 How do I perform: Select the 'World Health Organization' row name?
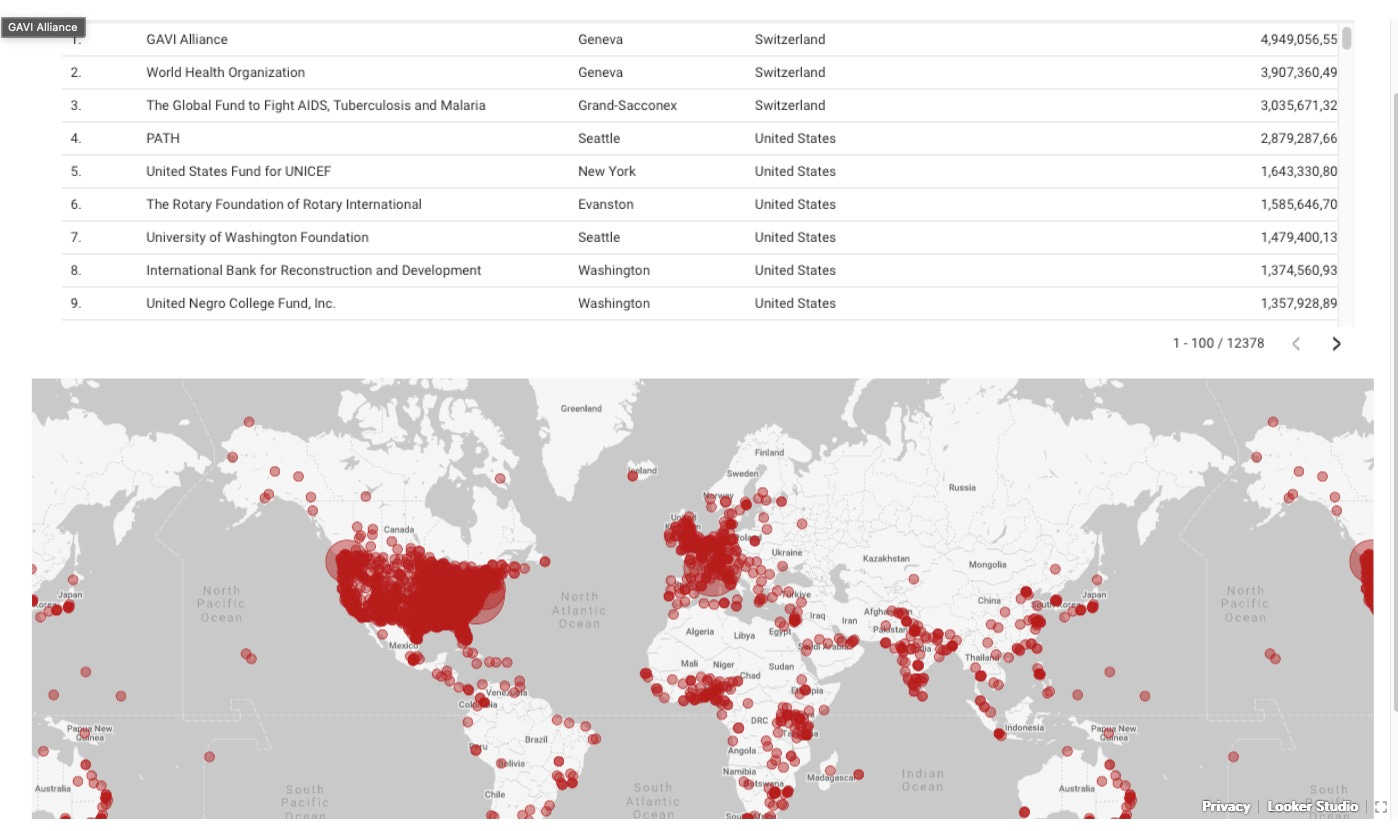pyautogui.click(x=226, y=72)
